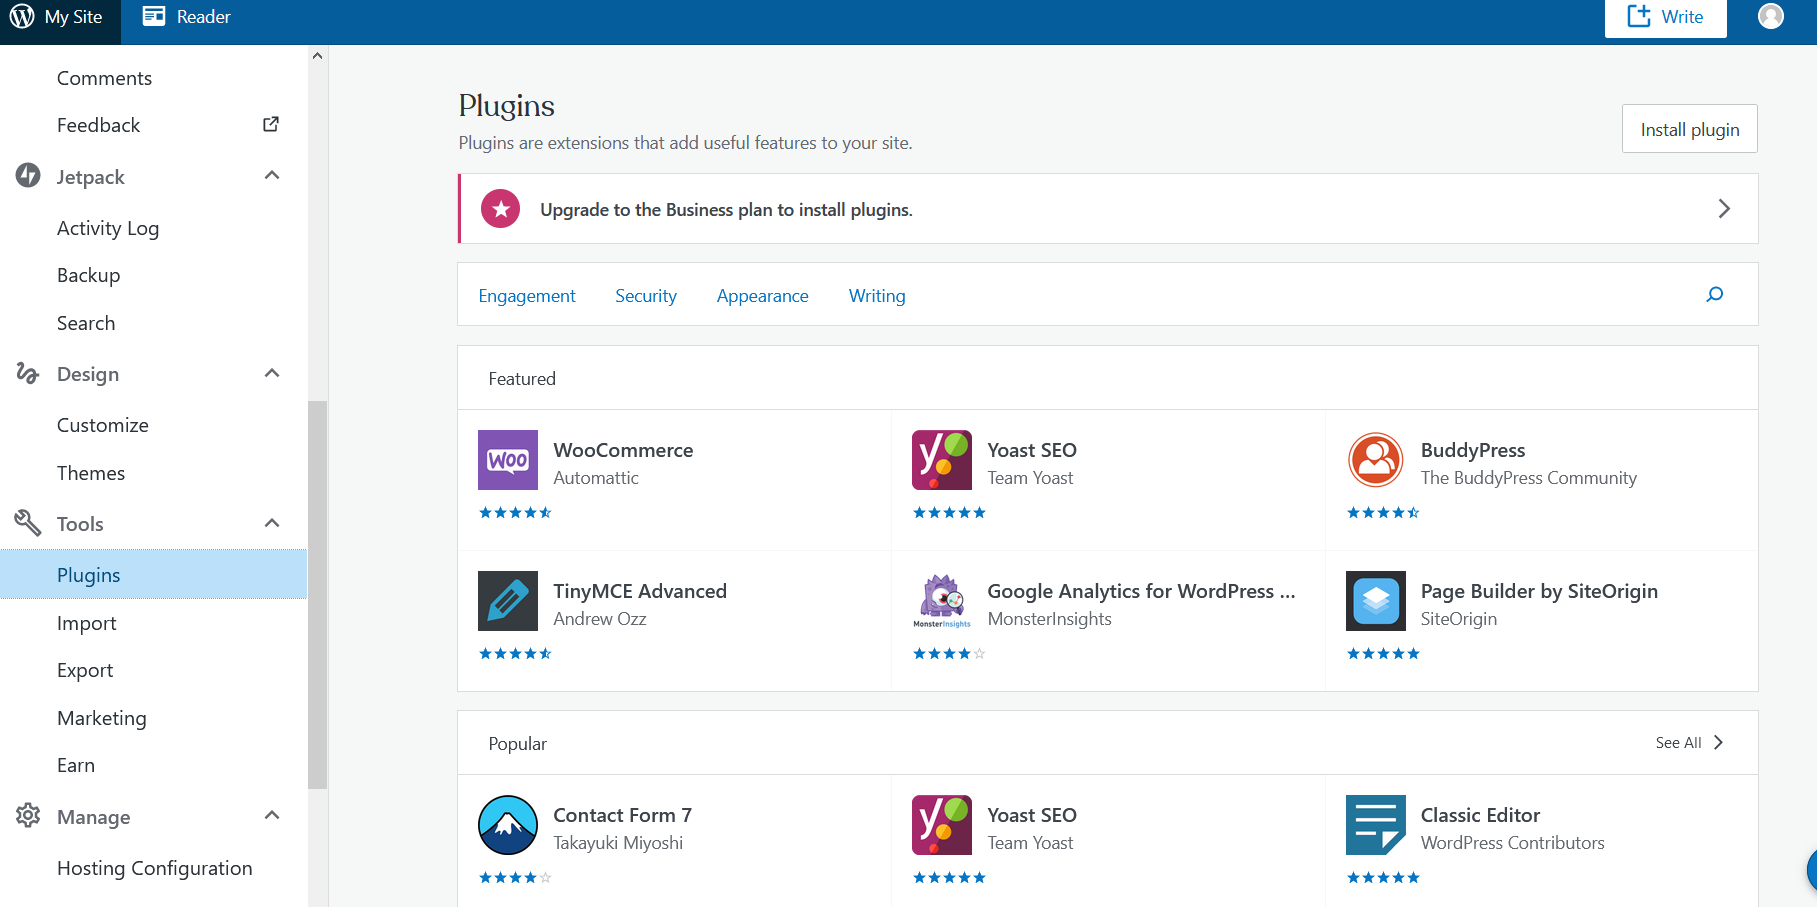
Task: Click the star icon in upgrade banner
Action: point(501,209)
